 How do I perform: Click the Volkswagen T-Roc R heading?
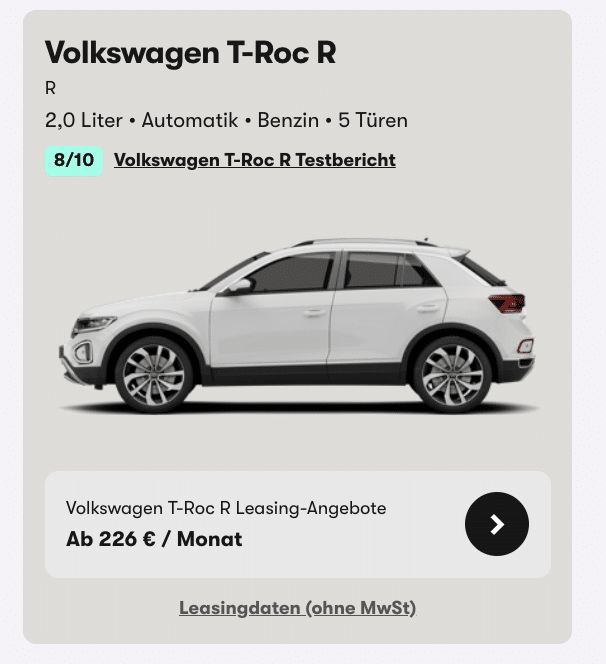191,53
